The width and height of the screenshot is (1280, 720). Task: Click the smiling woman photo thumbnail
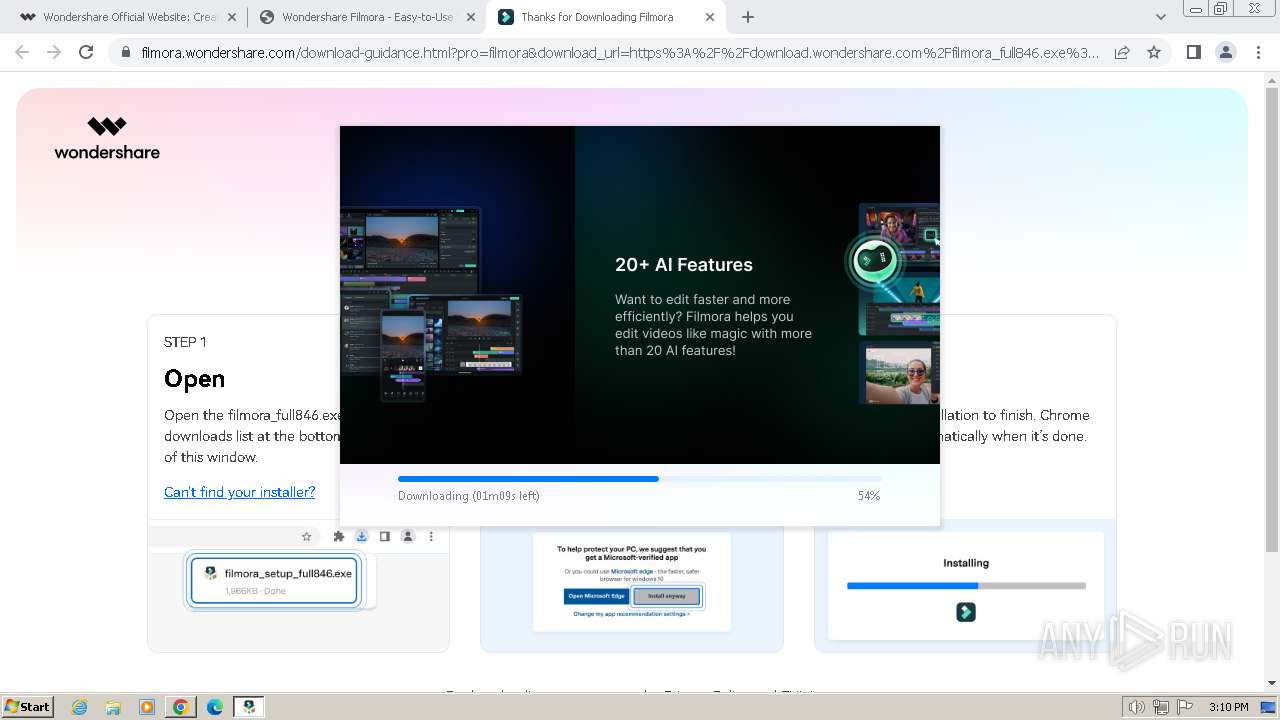[899, 373]
